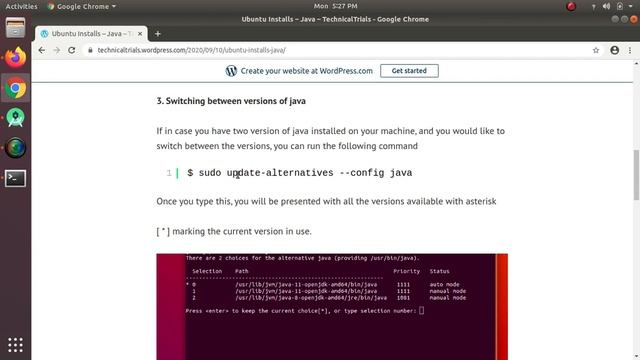Open a new Chrome tab
The image size is (640, 360).
pyautogui.click(x=158, y=34)
